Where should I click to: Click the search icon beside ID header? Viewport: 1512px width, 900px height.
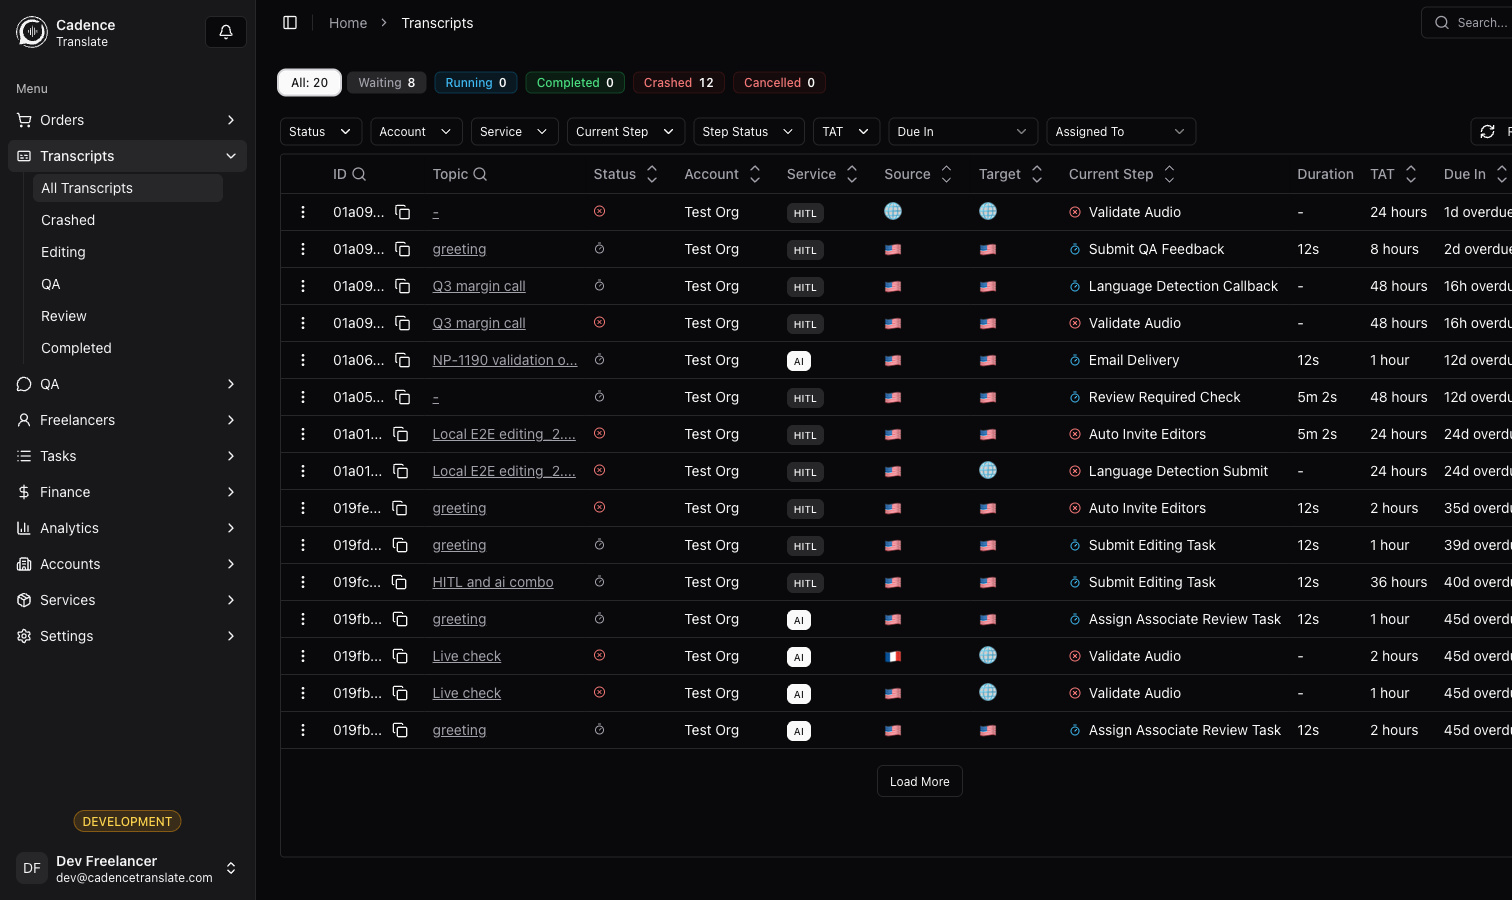tap(359, 174)
